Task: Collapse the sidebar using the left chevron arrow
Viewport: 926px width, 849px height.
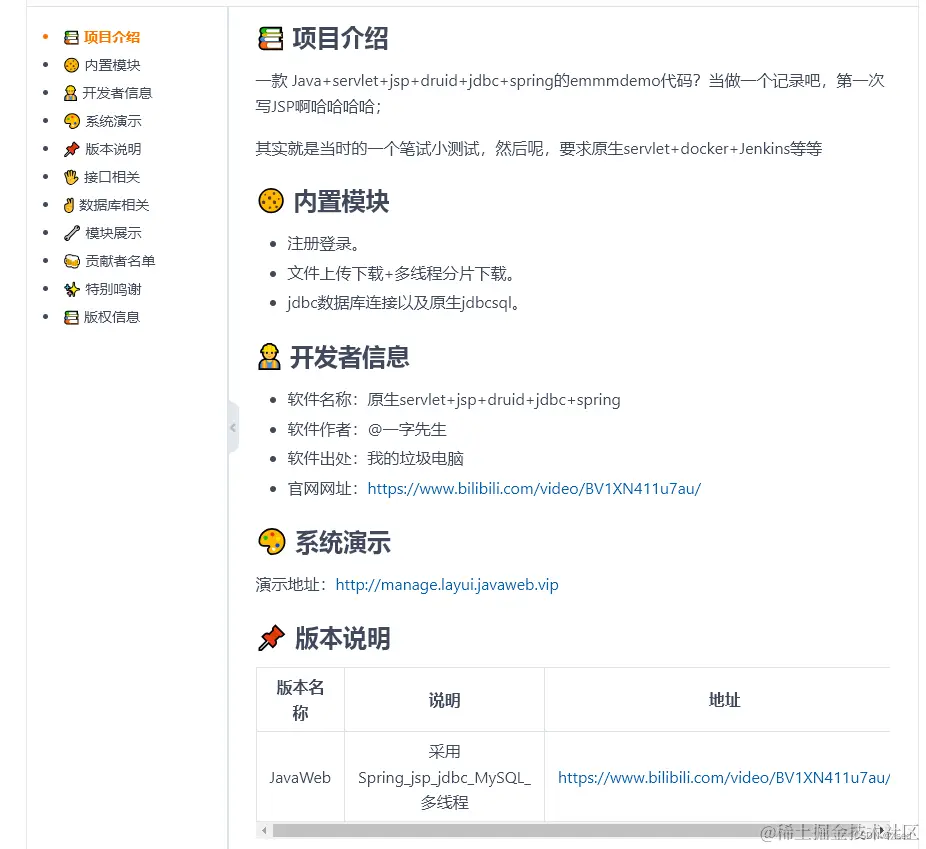Action: (233, 426)
